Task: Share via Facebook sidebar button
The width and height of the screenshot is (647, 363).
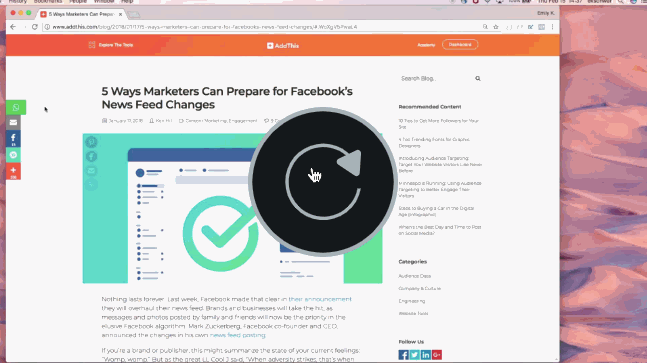Action: [x=13, y=139]
